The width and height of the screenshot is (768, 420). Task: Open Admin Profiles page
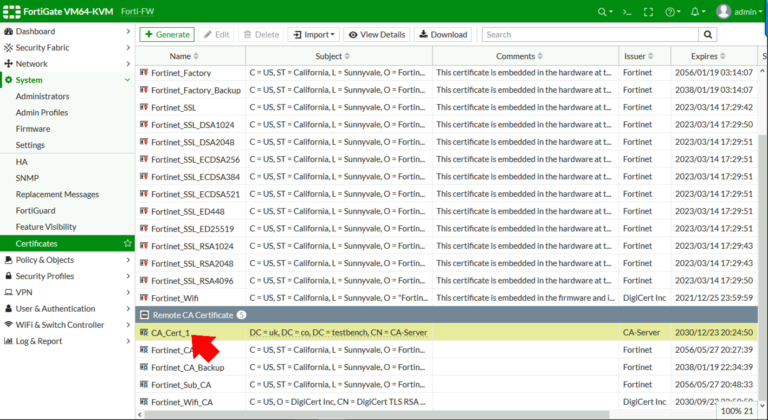coord(42,112)
